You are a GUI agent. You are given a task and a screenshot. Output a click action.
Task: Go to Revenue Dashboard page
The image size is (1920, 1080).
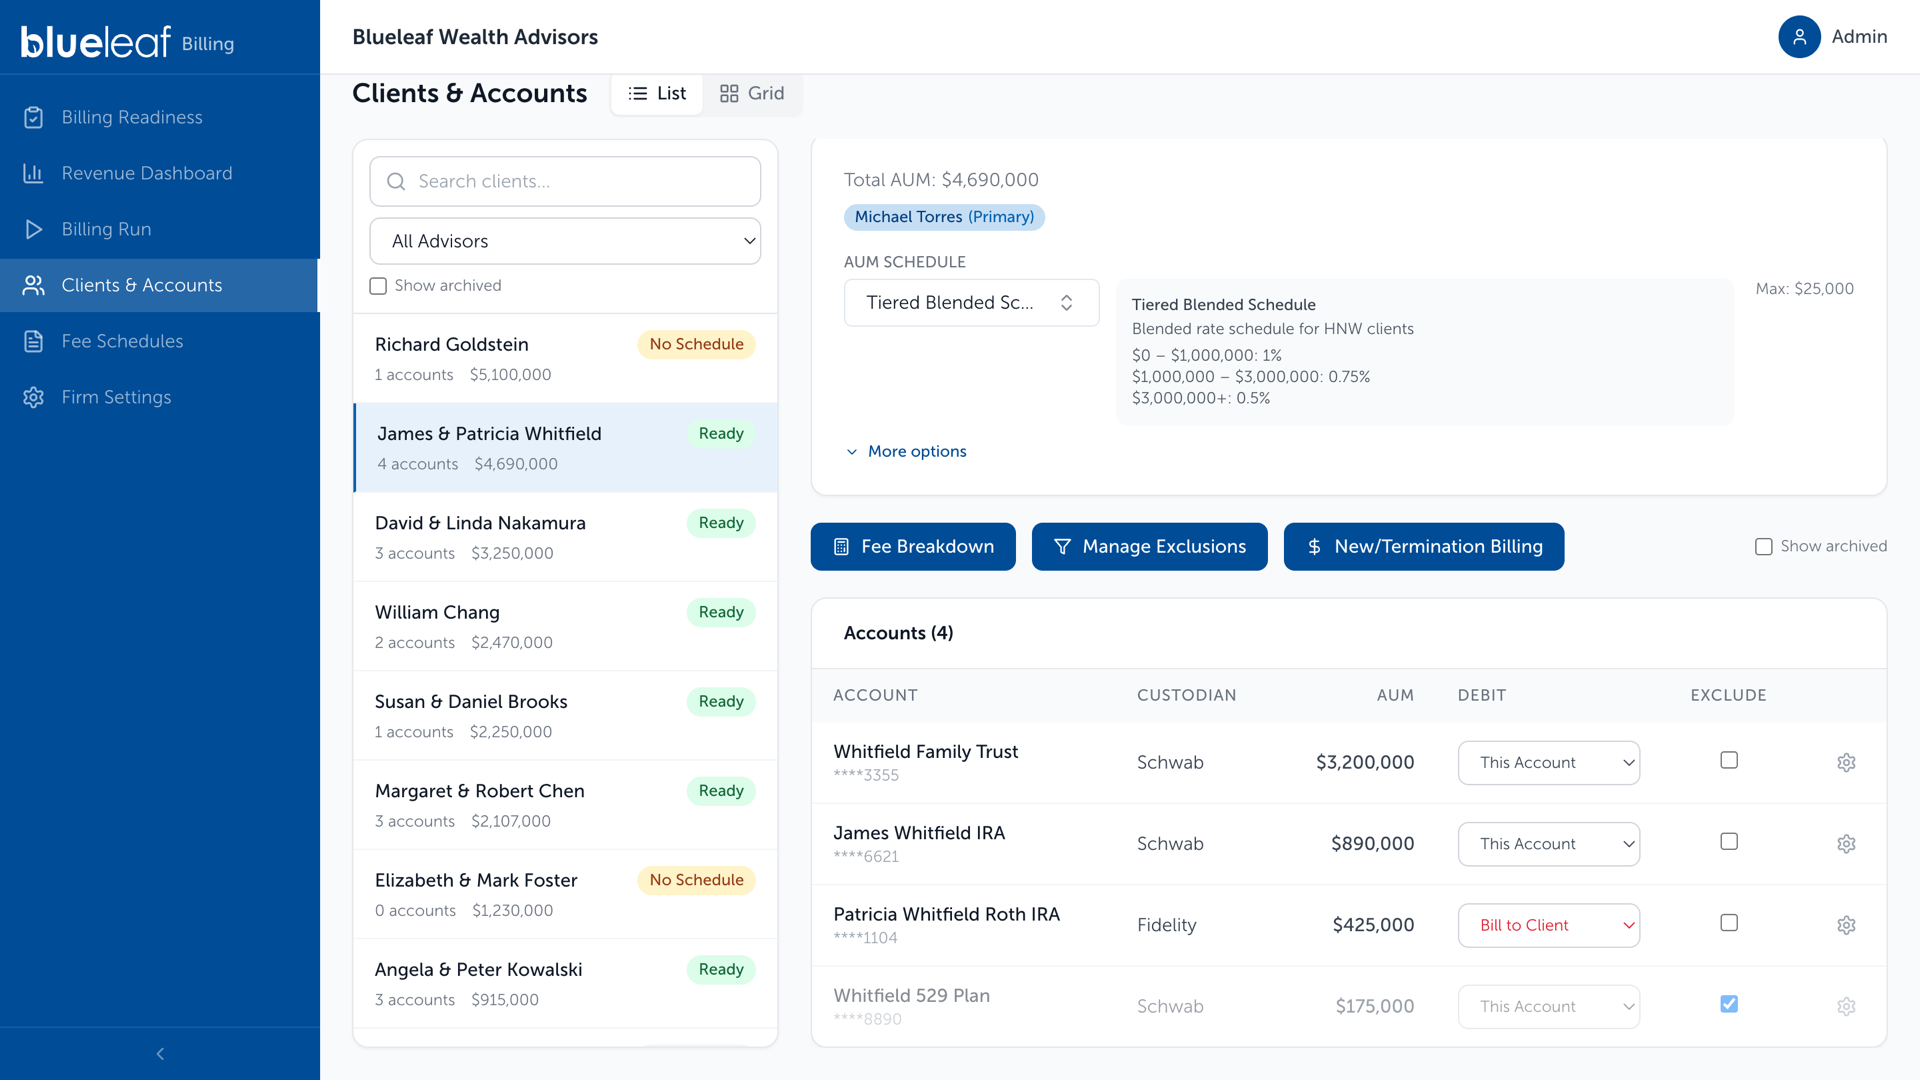point(160,173)
